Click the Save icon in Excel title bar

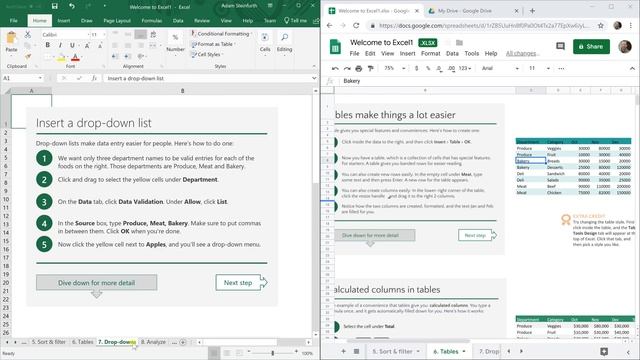(x=55, y=6)
